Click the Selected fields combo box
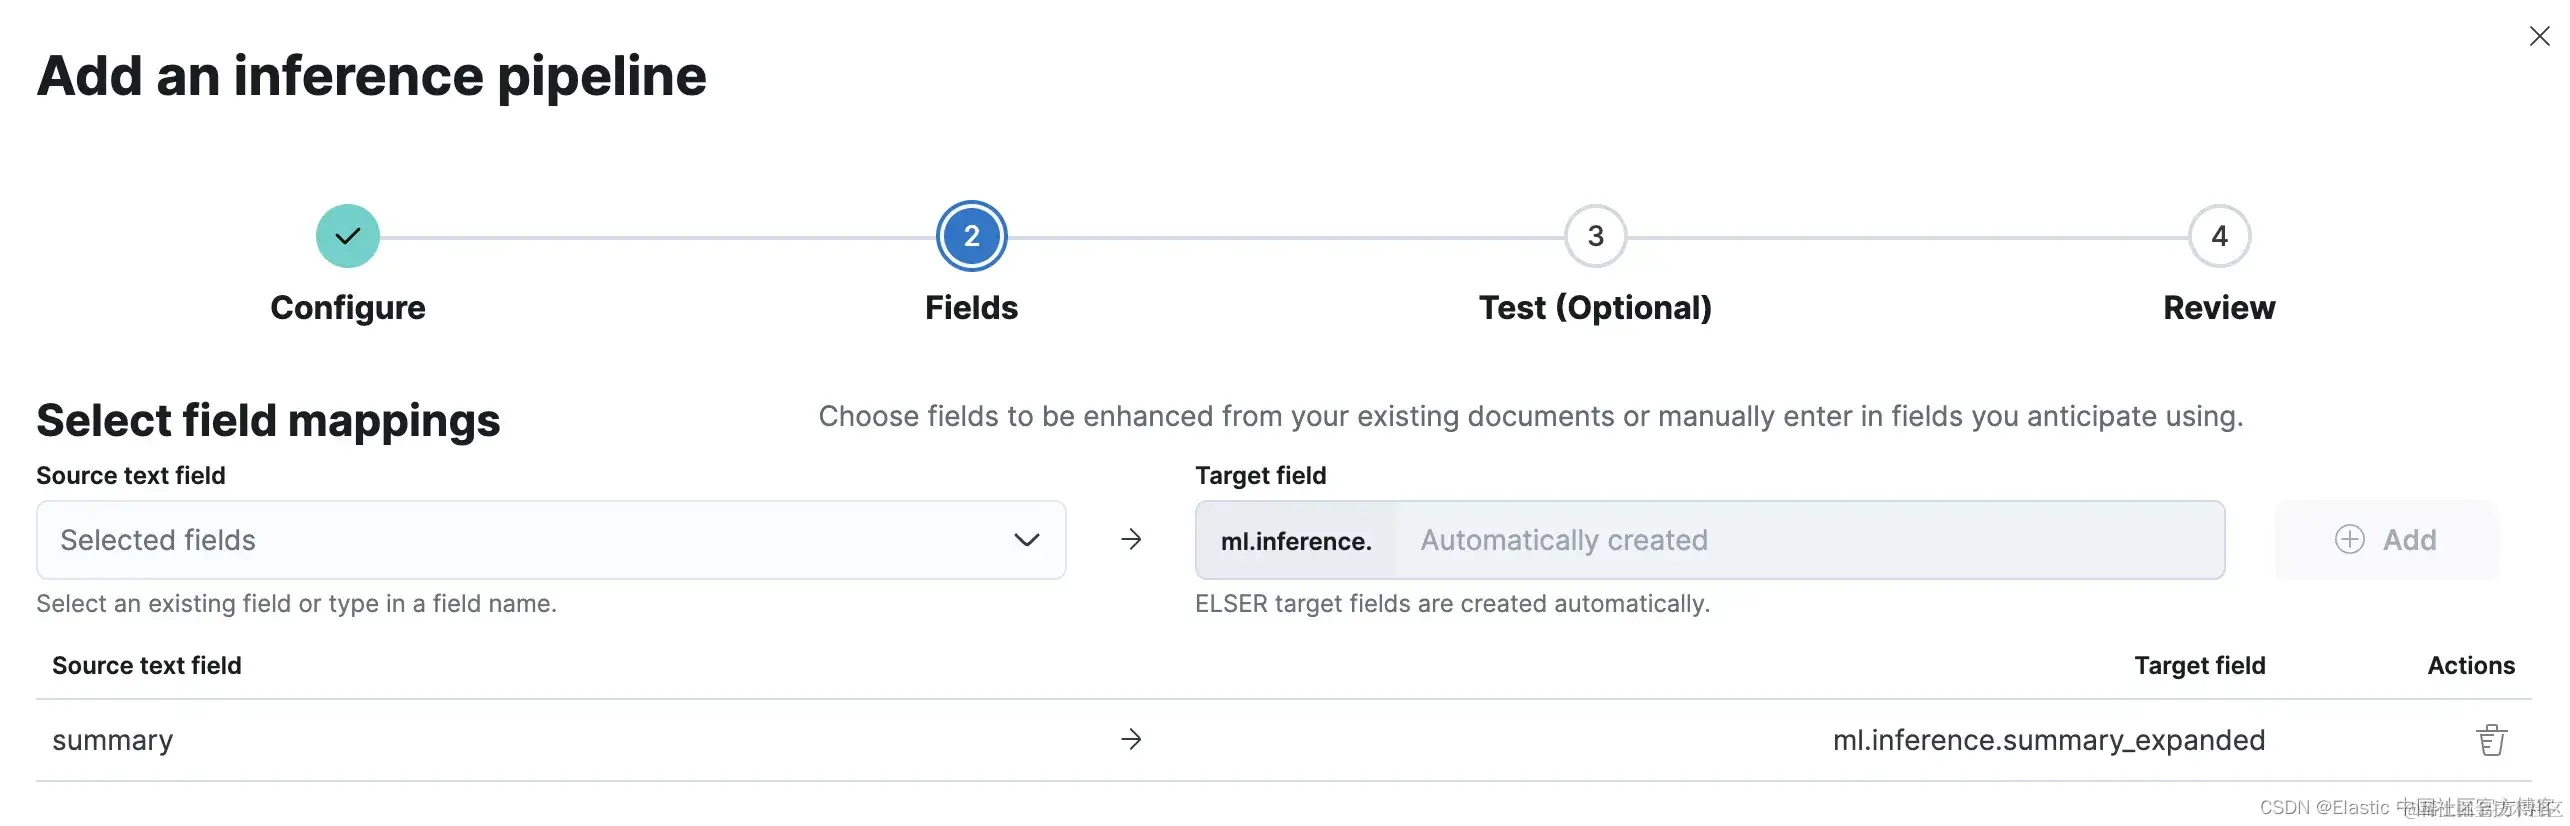 (520, 540)
